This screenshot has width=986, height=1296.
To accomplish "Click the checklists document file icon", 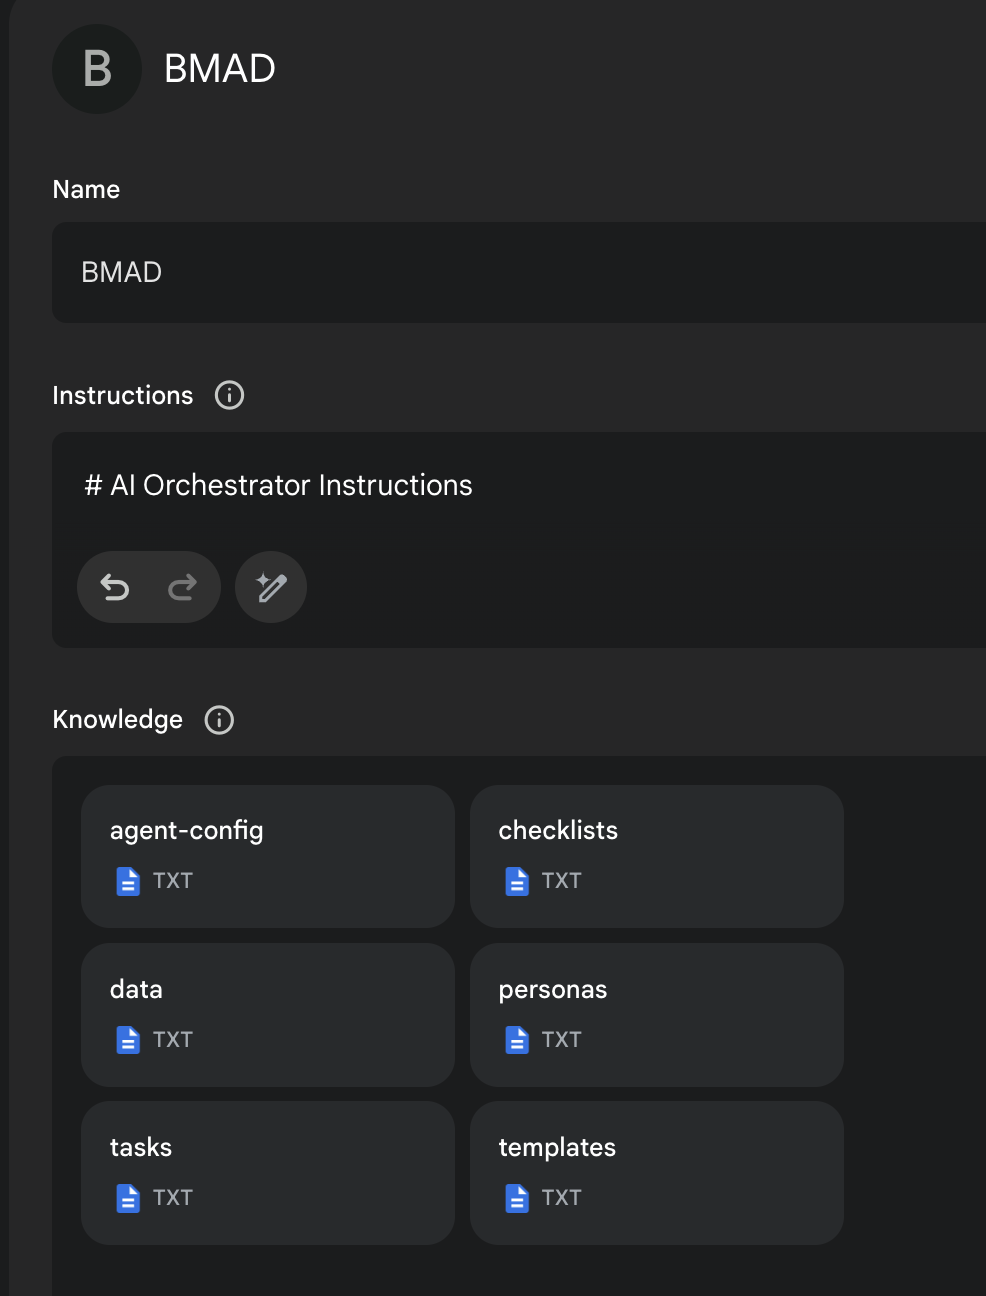I will [x=517, y=881].
